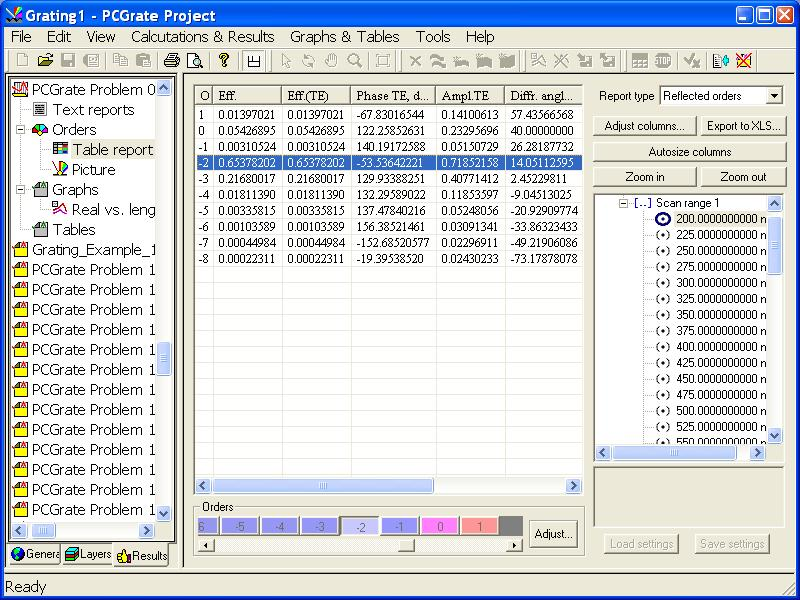Click the Adjust columns... button
The width and height of the screenshot is (800, 600).
(644, 126)
